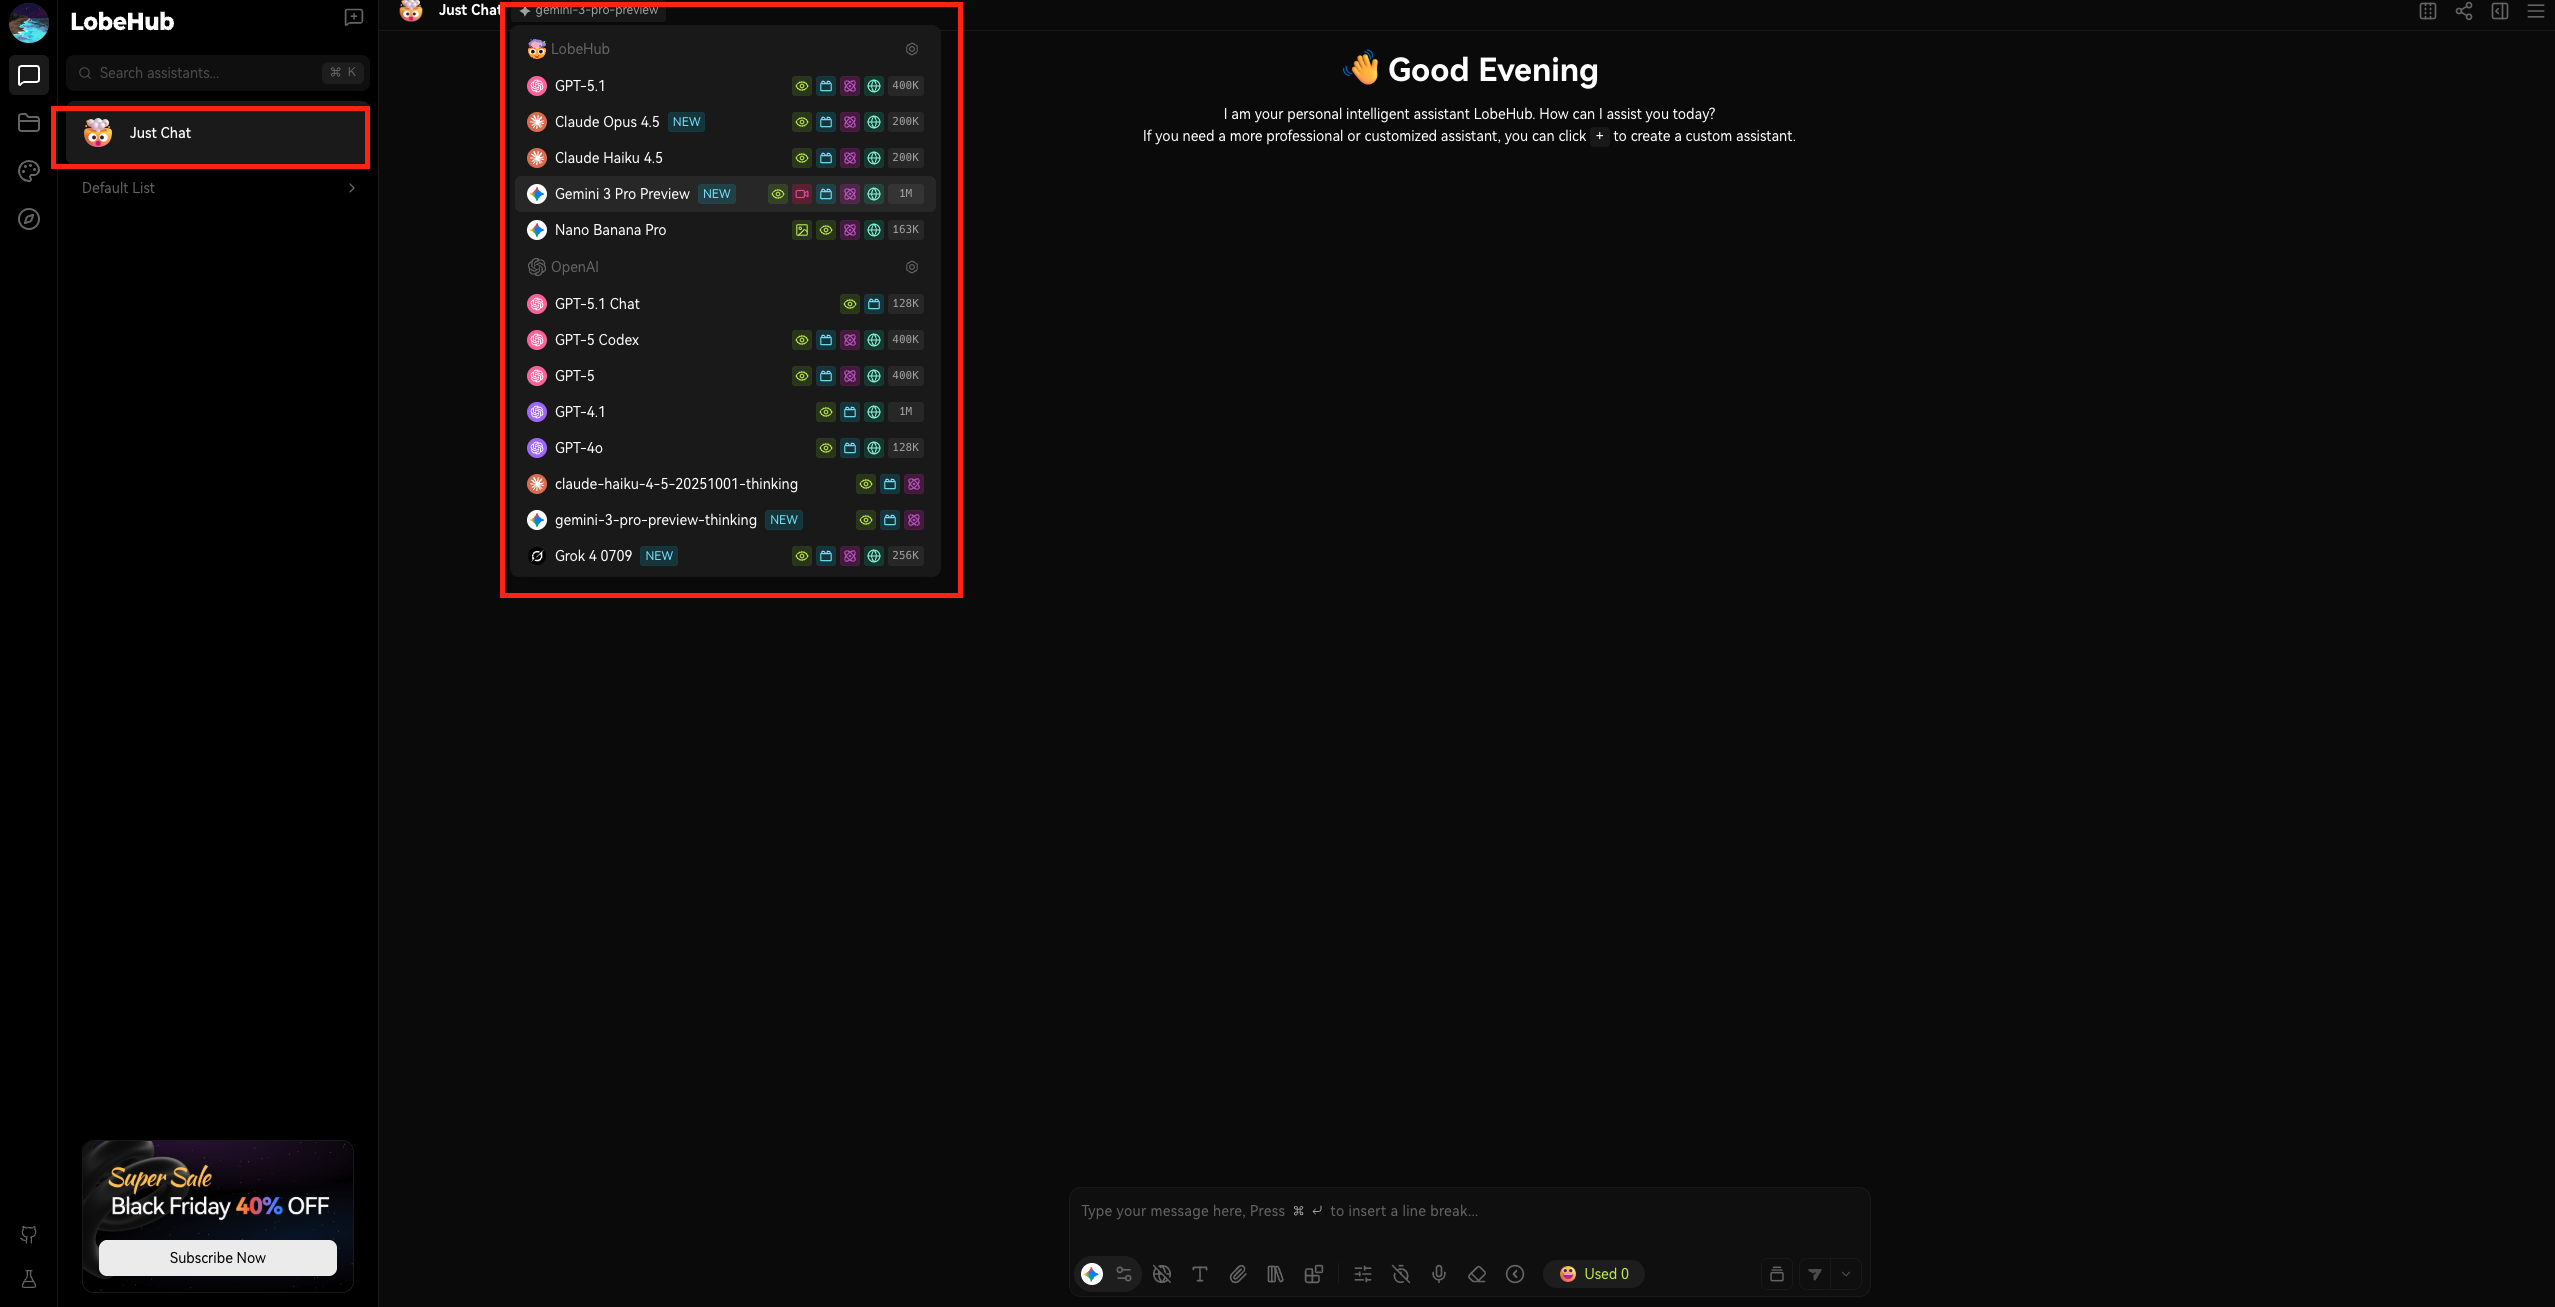Click the Subscribe Now button
The height and width of the screenshot is (1307, 2555).
tap(217, 1257)
